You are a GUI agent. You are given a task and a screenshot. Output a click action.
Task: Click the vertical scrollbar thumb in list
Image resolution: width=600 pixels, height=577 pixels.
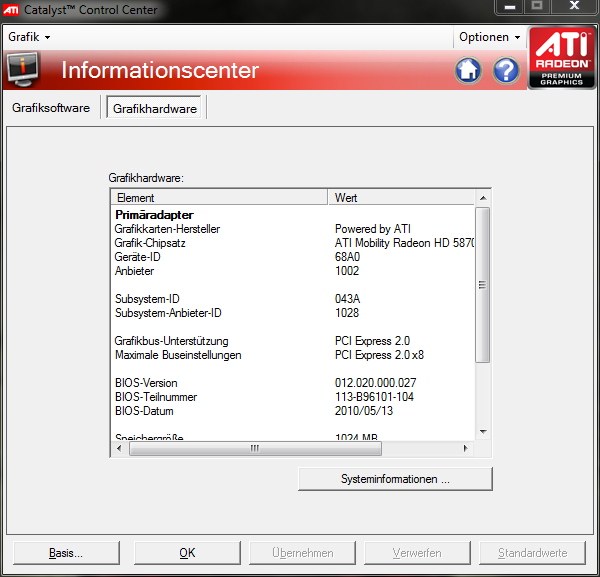(x=483, y=285)
